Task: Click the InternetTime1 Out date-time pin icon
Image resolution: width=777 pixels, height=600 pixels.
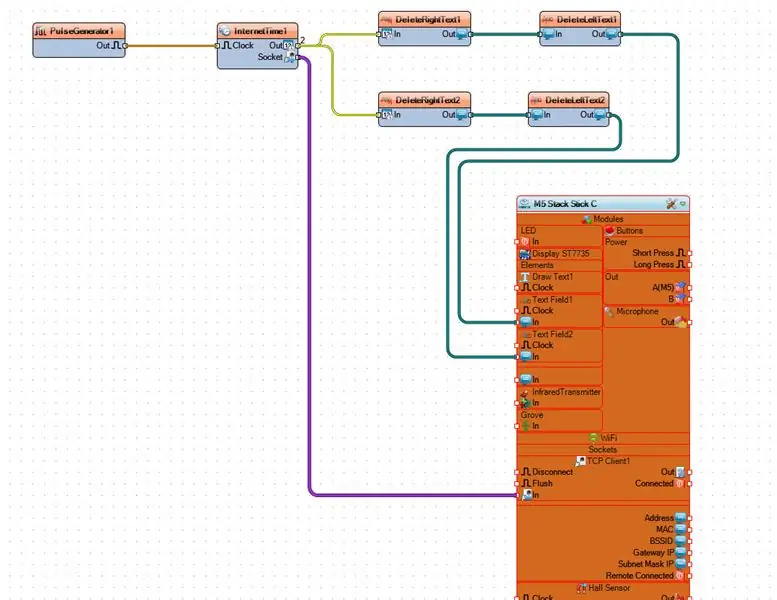Action: (x=288, y=46)
